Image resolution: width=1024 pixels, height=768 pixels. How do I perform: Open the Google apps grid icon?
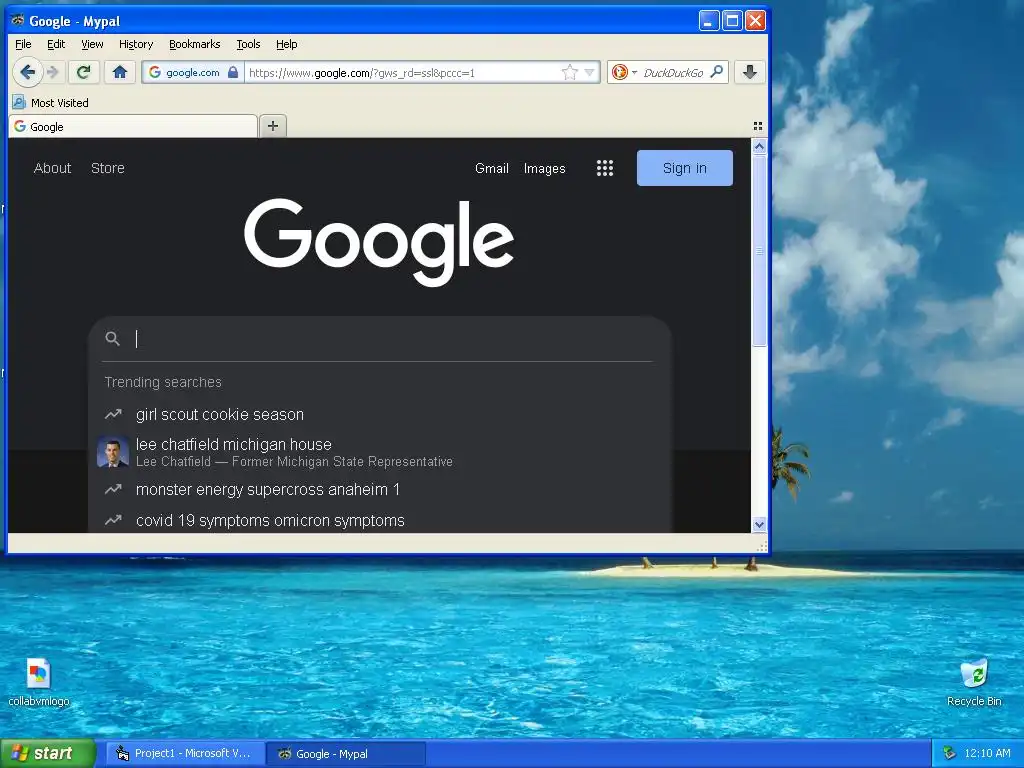(605, 168)
